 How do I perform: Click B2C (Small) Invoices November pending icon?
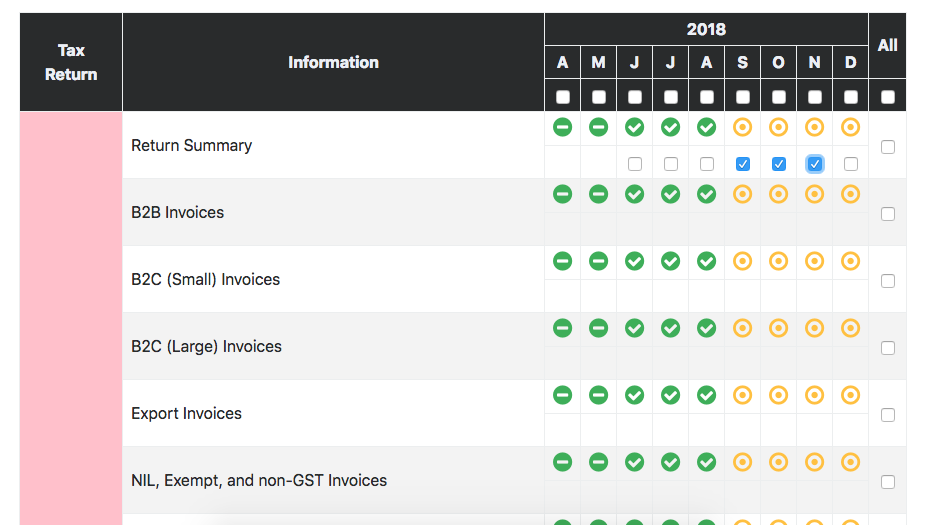814,261
